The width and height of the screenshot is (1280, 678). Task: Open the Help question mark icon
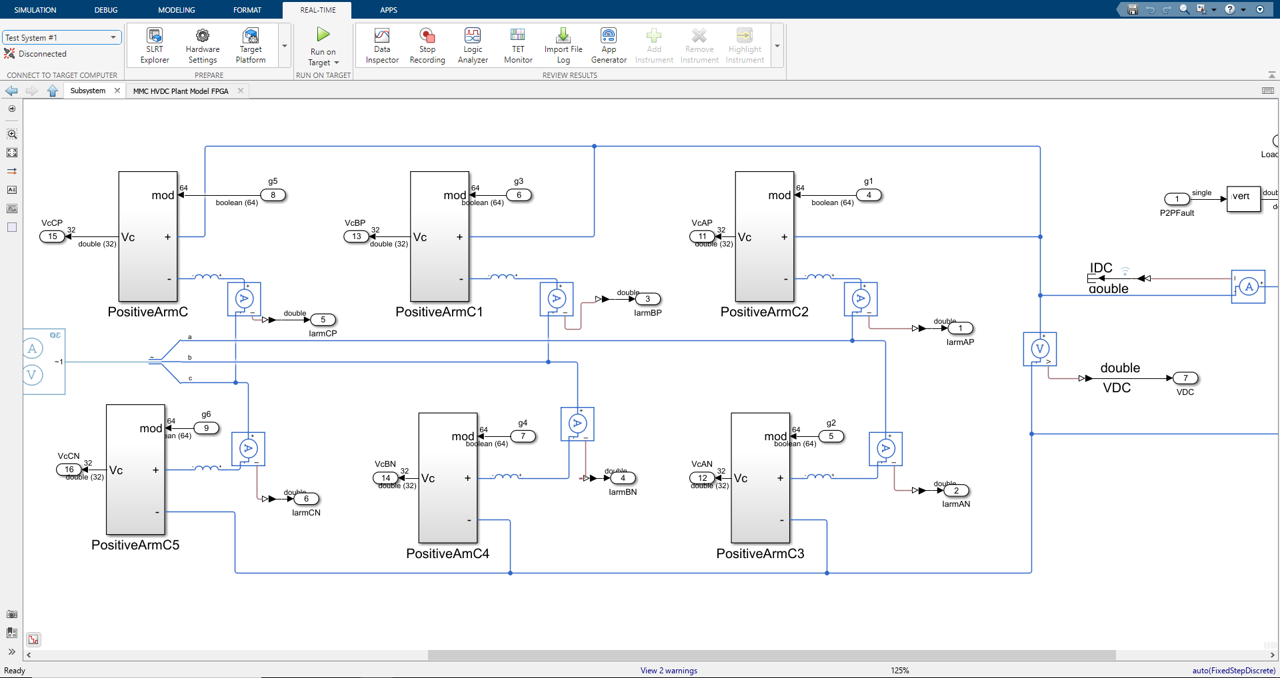pos(1230,9)
